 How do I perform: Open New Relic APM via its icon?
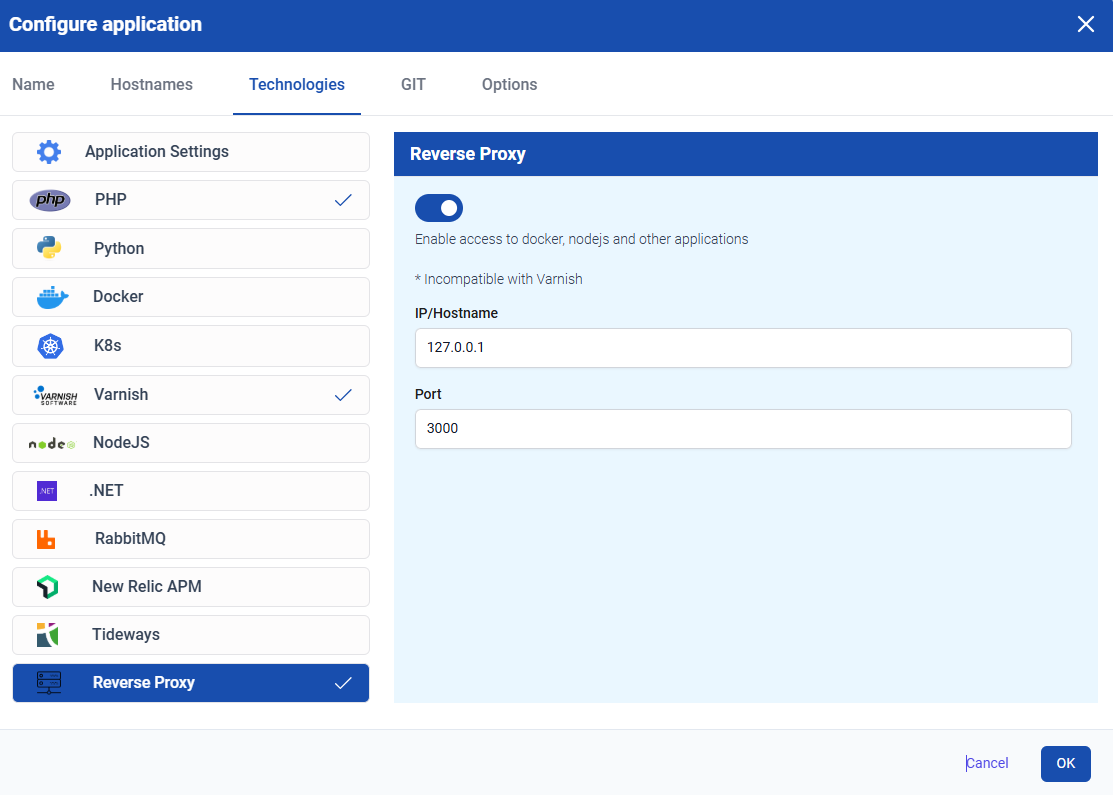click(49, 587)
